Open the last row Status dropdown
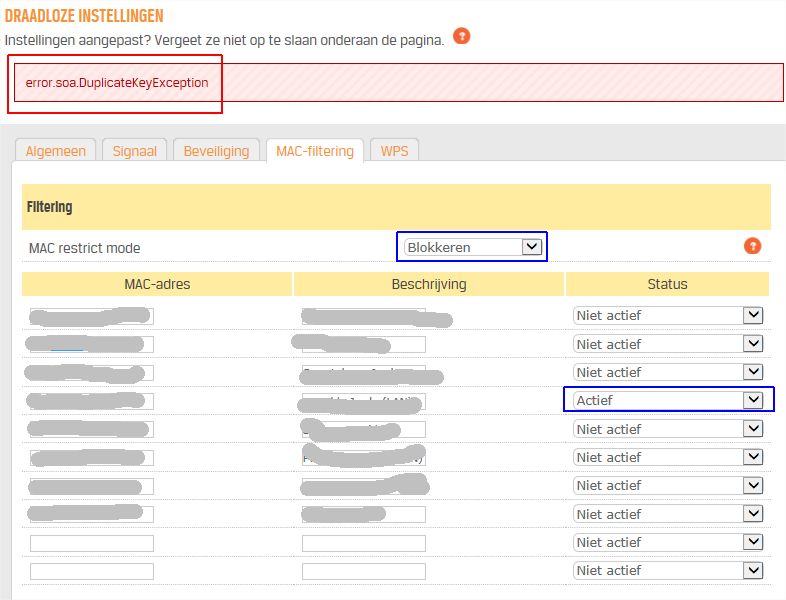The width and height of the screenshot is (786, 600). point(668,570)
